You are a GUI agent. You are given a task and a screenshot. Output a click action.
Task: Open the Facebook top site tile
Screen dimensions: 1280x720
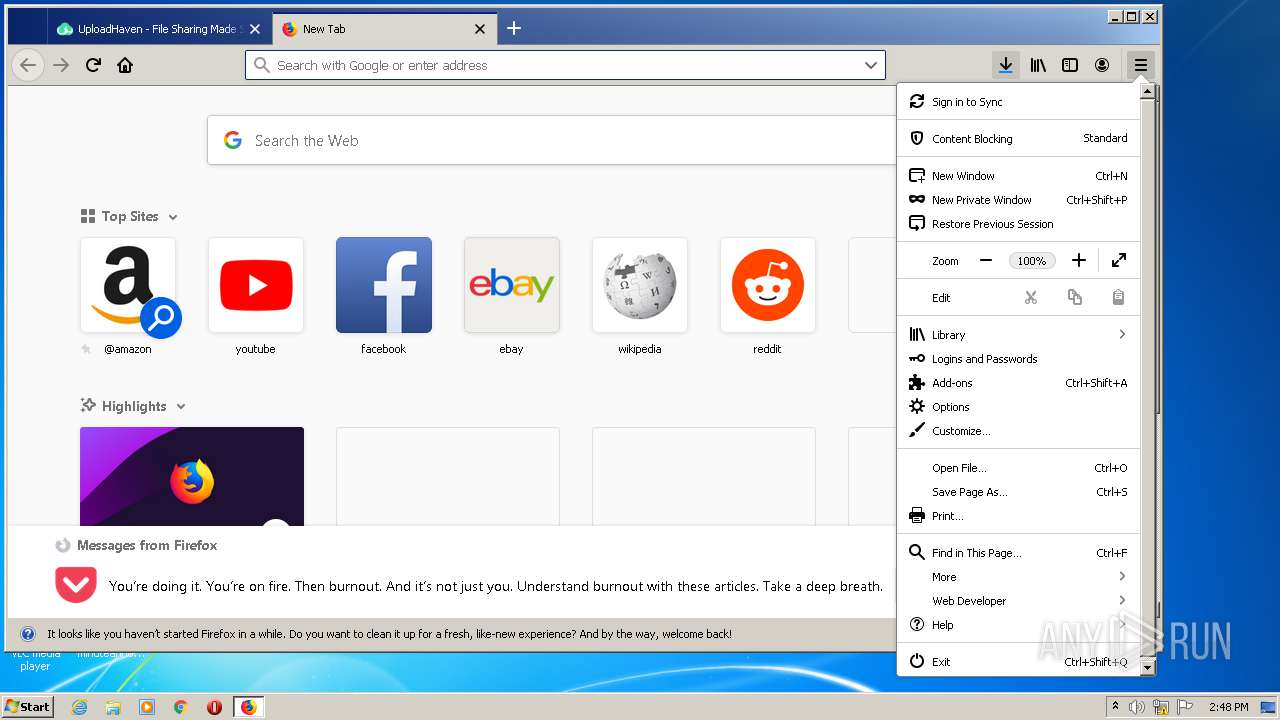pos(384,285)
